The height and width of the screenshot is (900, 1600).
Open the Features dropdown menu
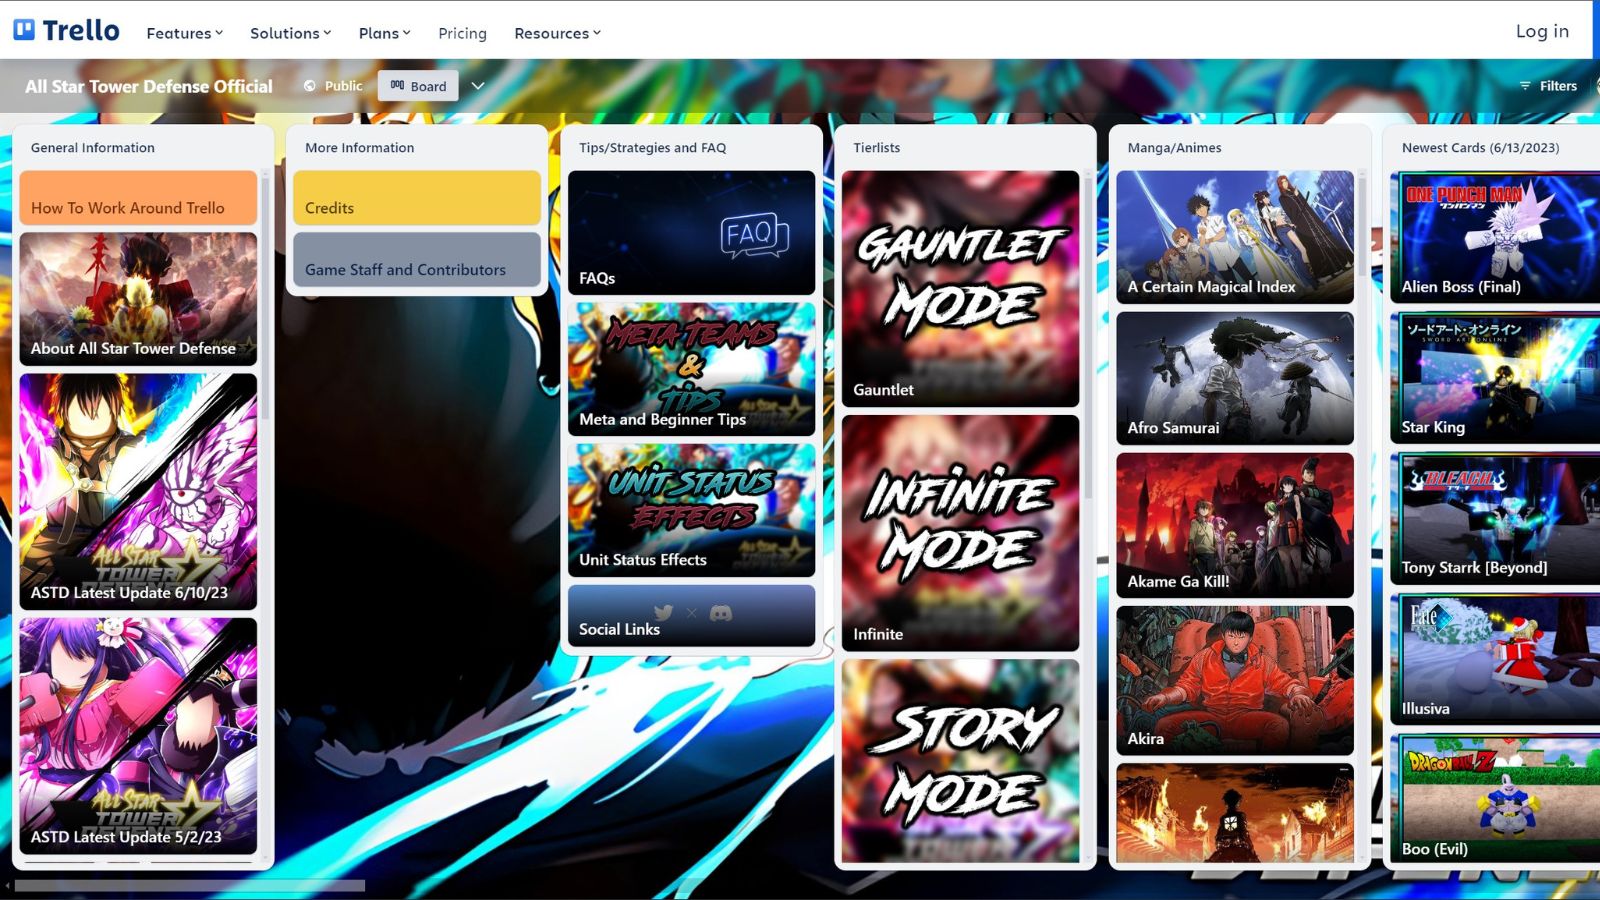click(184, 33)
